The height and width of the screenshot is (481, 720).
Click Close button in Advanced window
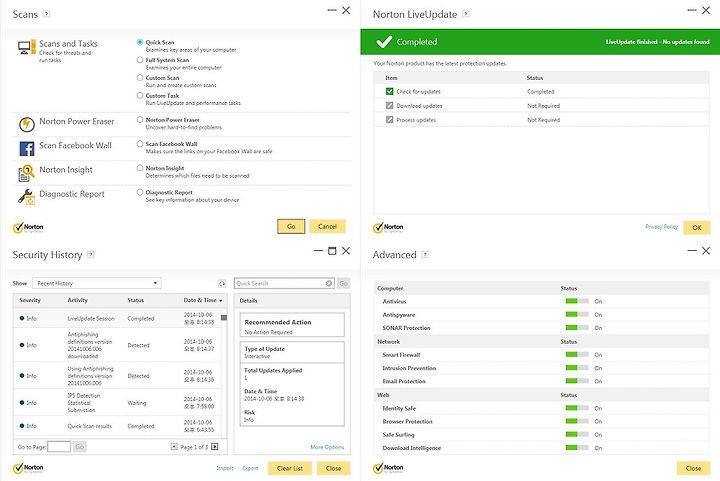pos(693,468)
